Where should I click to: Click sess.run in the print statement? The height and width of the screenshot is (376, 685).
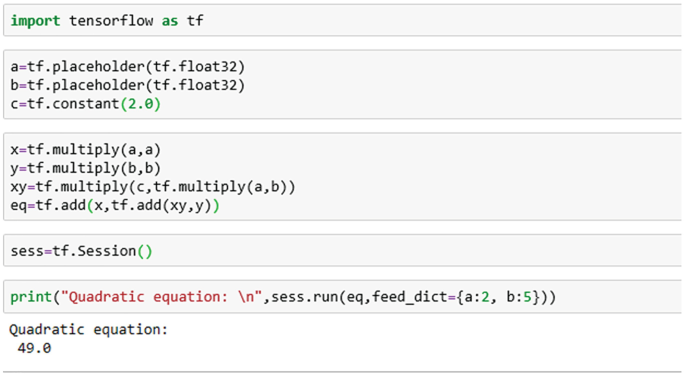304,297
